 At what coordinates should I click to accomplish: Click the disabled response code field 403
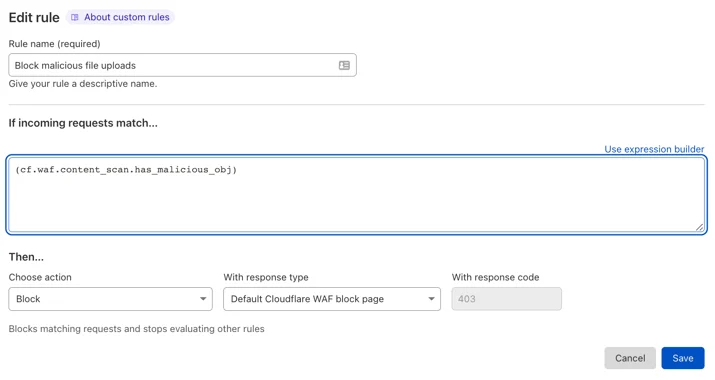click(507, 299)
